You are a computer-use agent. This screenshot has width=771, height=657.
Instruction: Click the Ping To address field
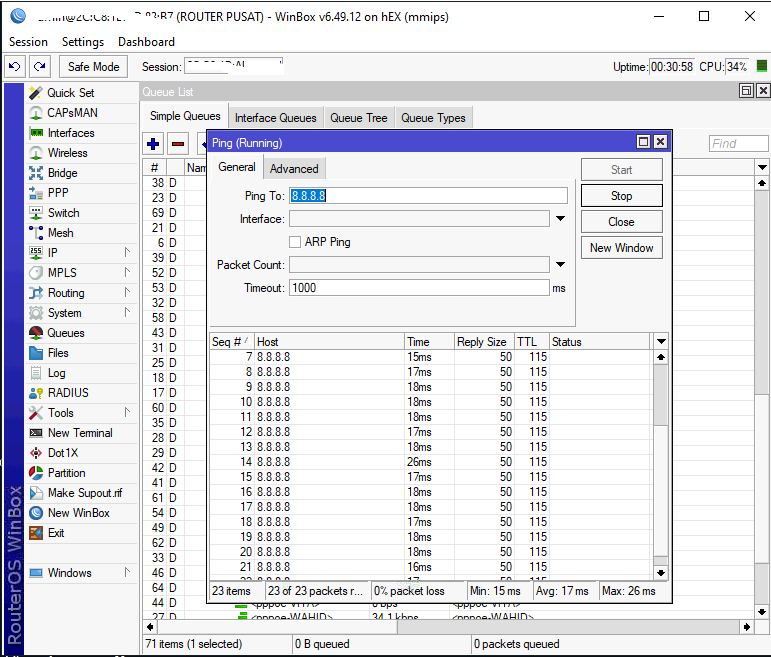pos(428,196)
